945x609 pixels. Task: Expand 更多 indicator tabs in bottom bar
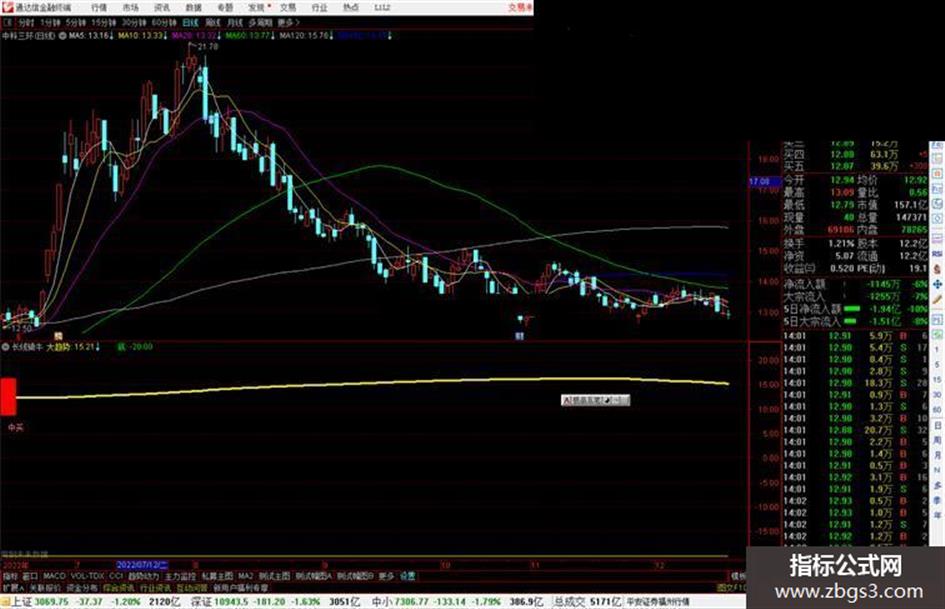pyautogui.click(x=386, y=576)
